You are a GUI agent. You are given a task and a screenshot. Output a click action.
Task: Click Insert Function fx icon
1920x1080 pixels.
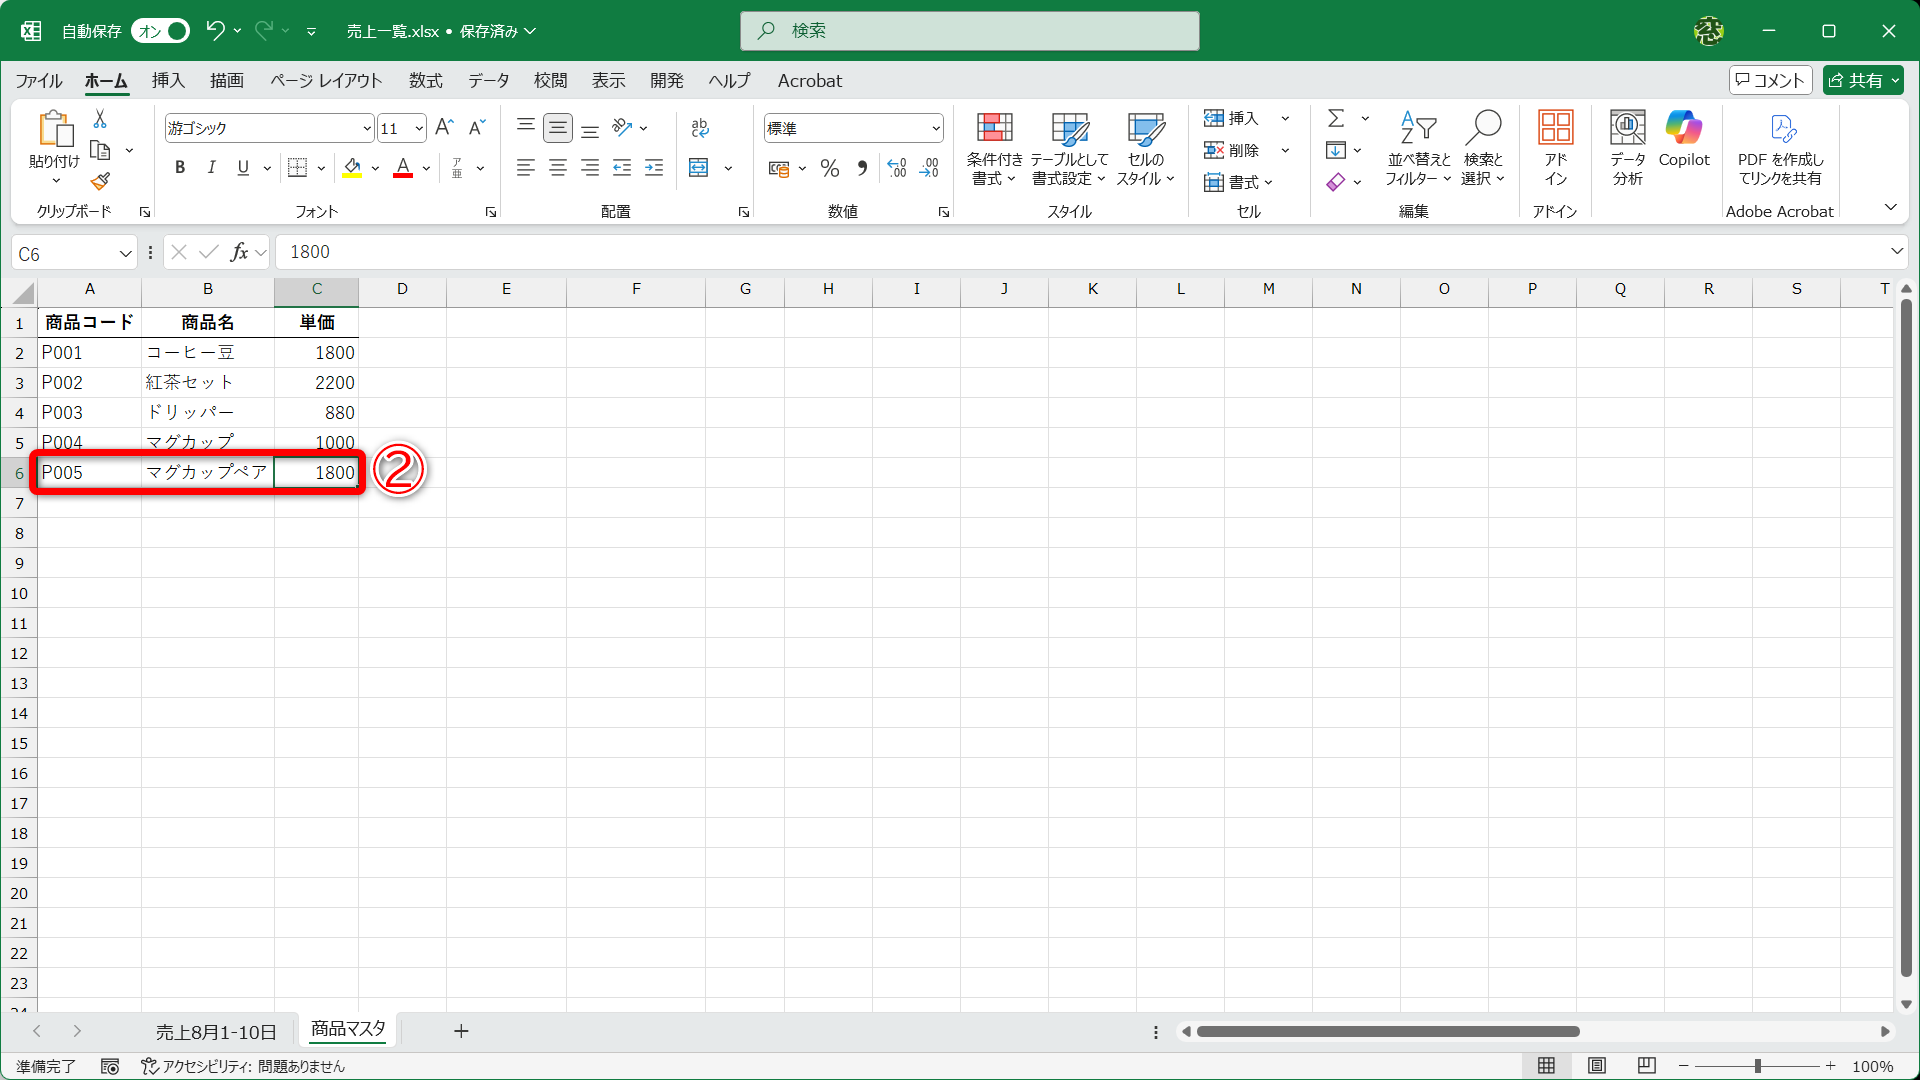point(239,252)
